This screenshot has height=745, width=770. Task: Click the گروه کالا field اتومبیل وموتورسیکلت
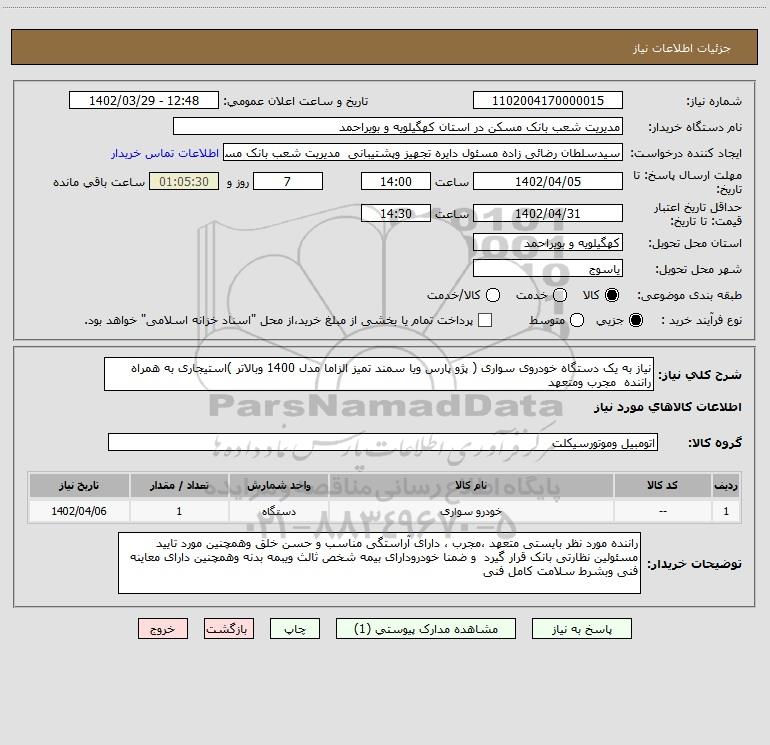click(x=383, y=442)
